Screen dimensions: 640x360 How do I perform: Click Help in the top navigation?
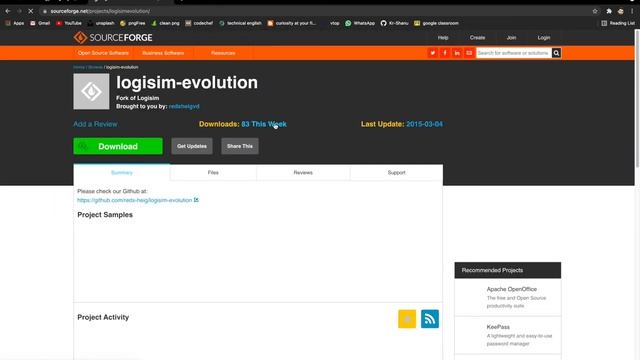[443, 38]
